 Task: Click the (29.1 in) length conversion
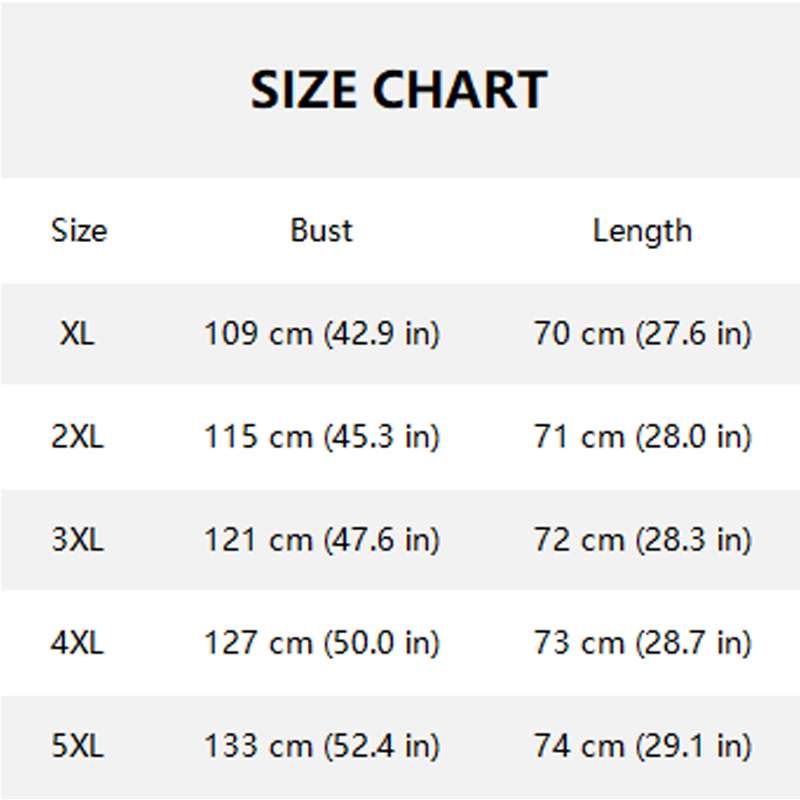click(x=693, y=746)
